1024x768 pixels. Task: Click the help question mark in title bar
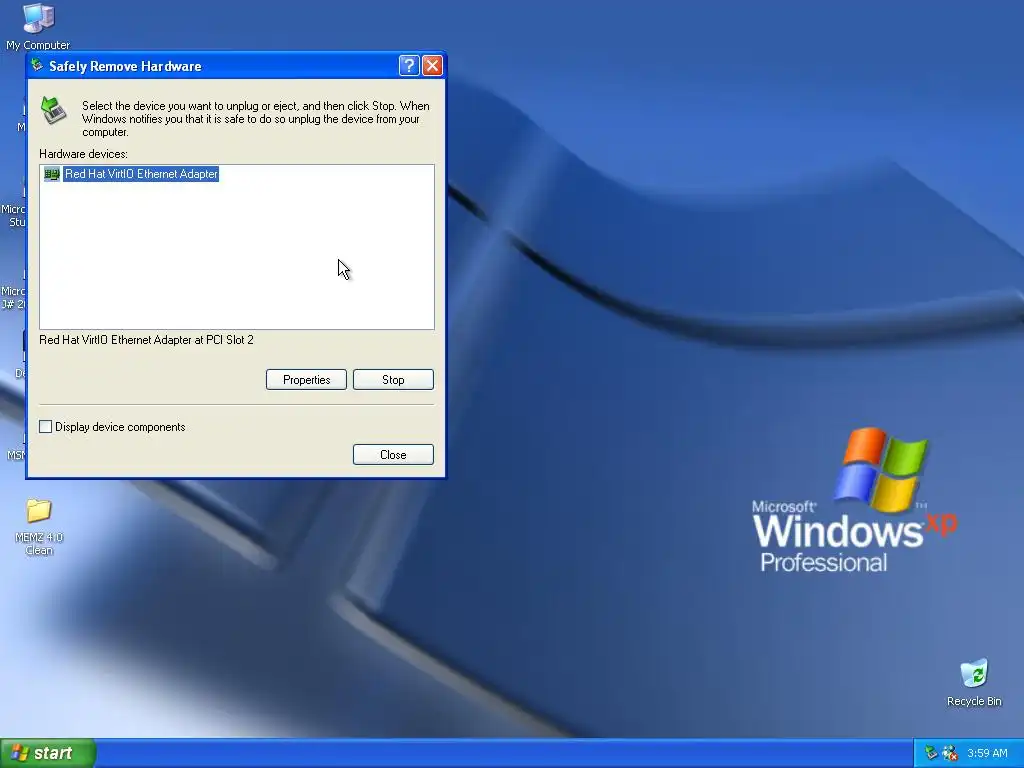(409, 65)
